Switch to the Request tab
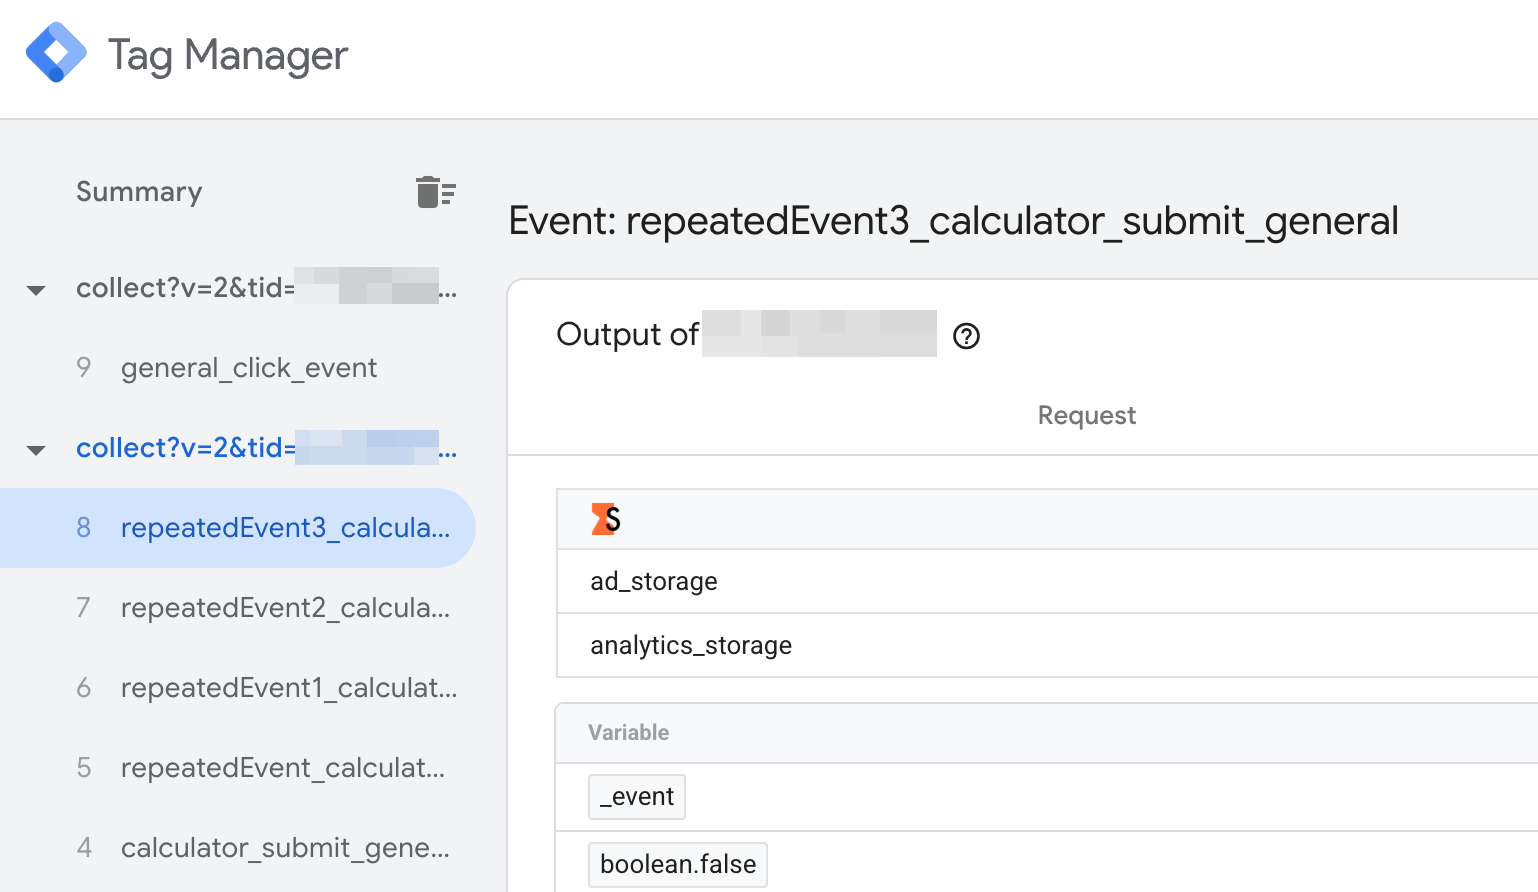Image resolution: width=1538 pixels, height=892 pixels. point(1086,415)
